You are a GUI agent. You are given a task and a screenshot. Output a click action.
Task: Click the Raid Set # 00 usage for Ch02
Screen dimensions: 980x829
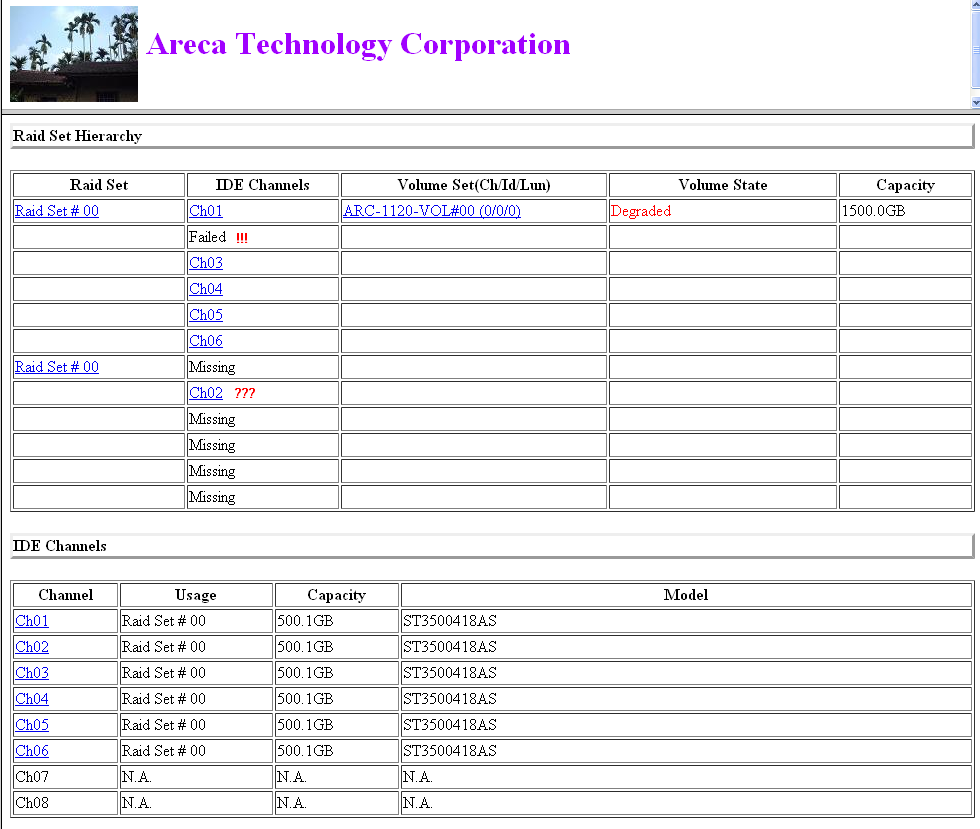pos(164,647)
